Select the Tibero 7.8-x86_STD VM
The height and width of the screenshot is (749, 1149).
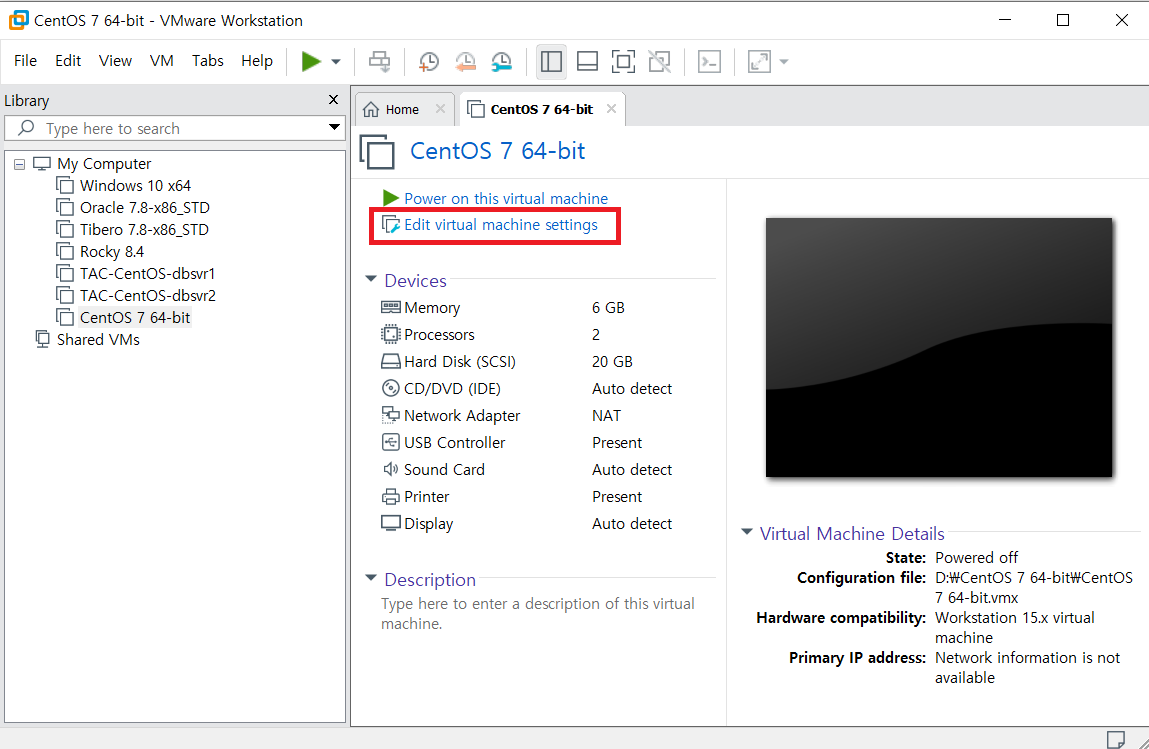tap(144, 229)
